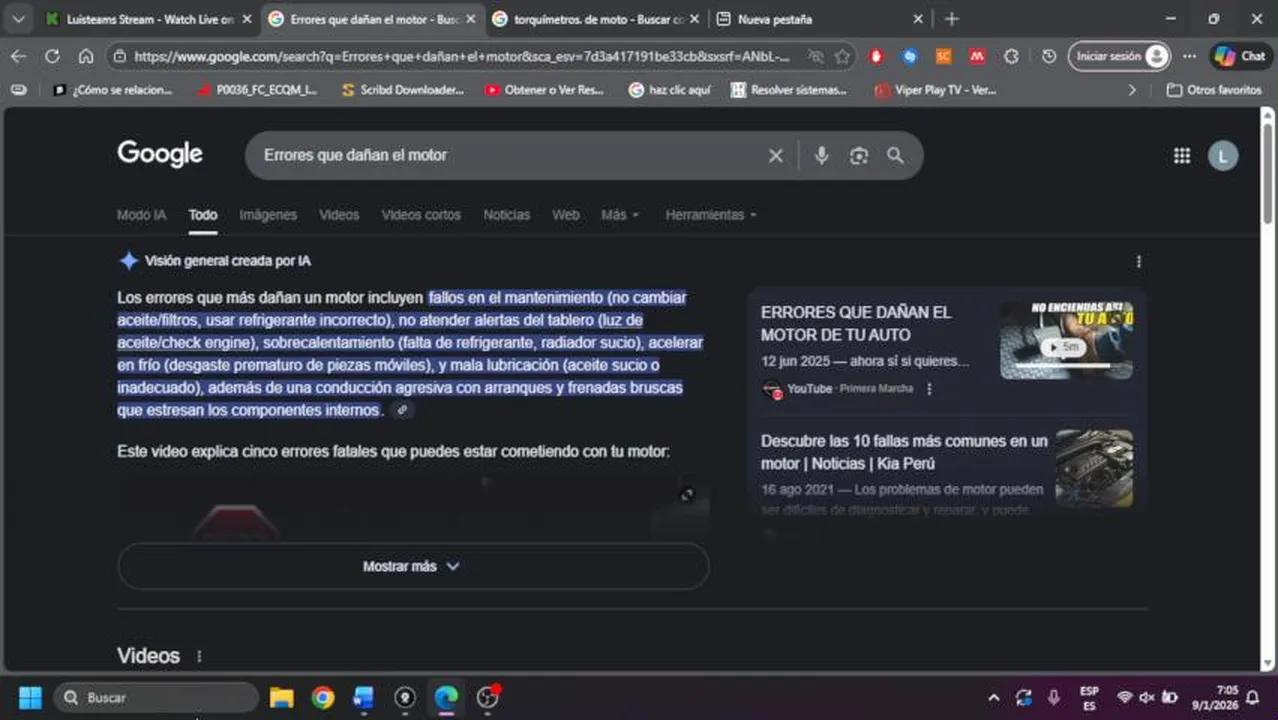Copy link icon after the AI overview paragraph
This screenshot has height=720, width=1278.
(402, 410)
